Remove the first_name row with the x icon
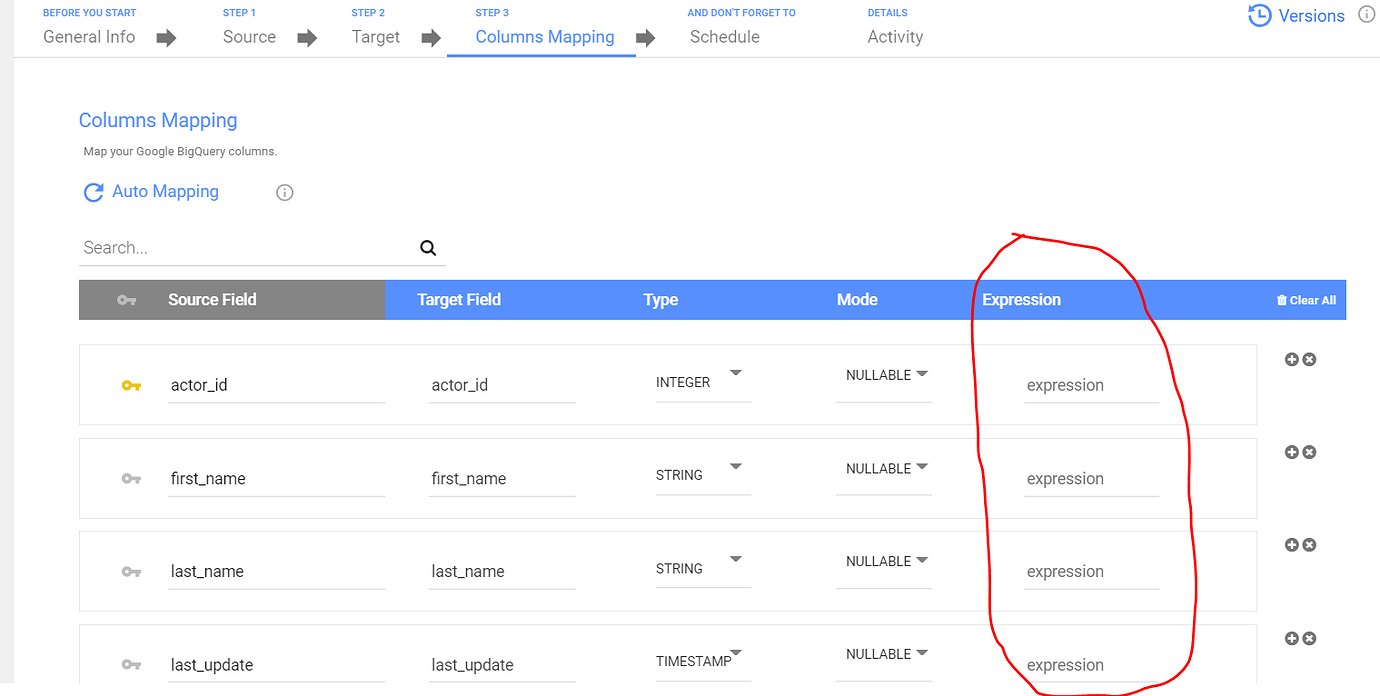Image resolution: width=1380 pixels, height=696 pixels. [1309, 452]
